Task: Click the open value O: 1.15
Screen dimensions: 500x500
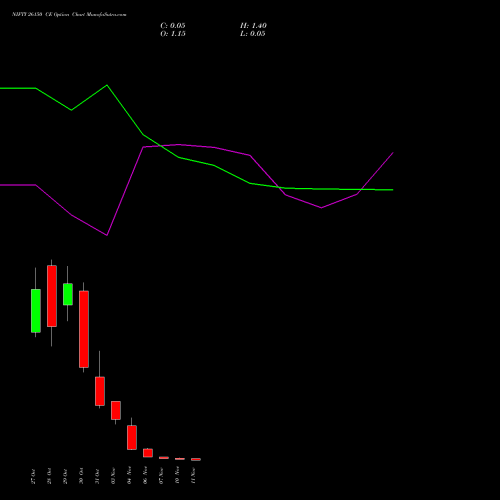Action: coord(173,34)
